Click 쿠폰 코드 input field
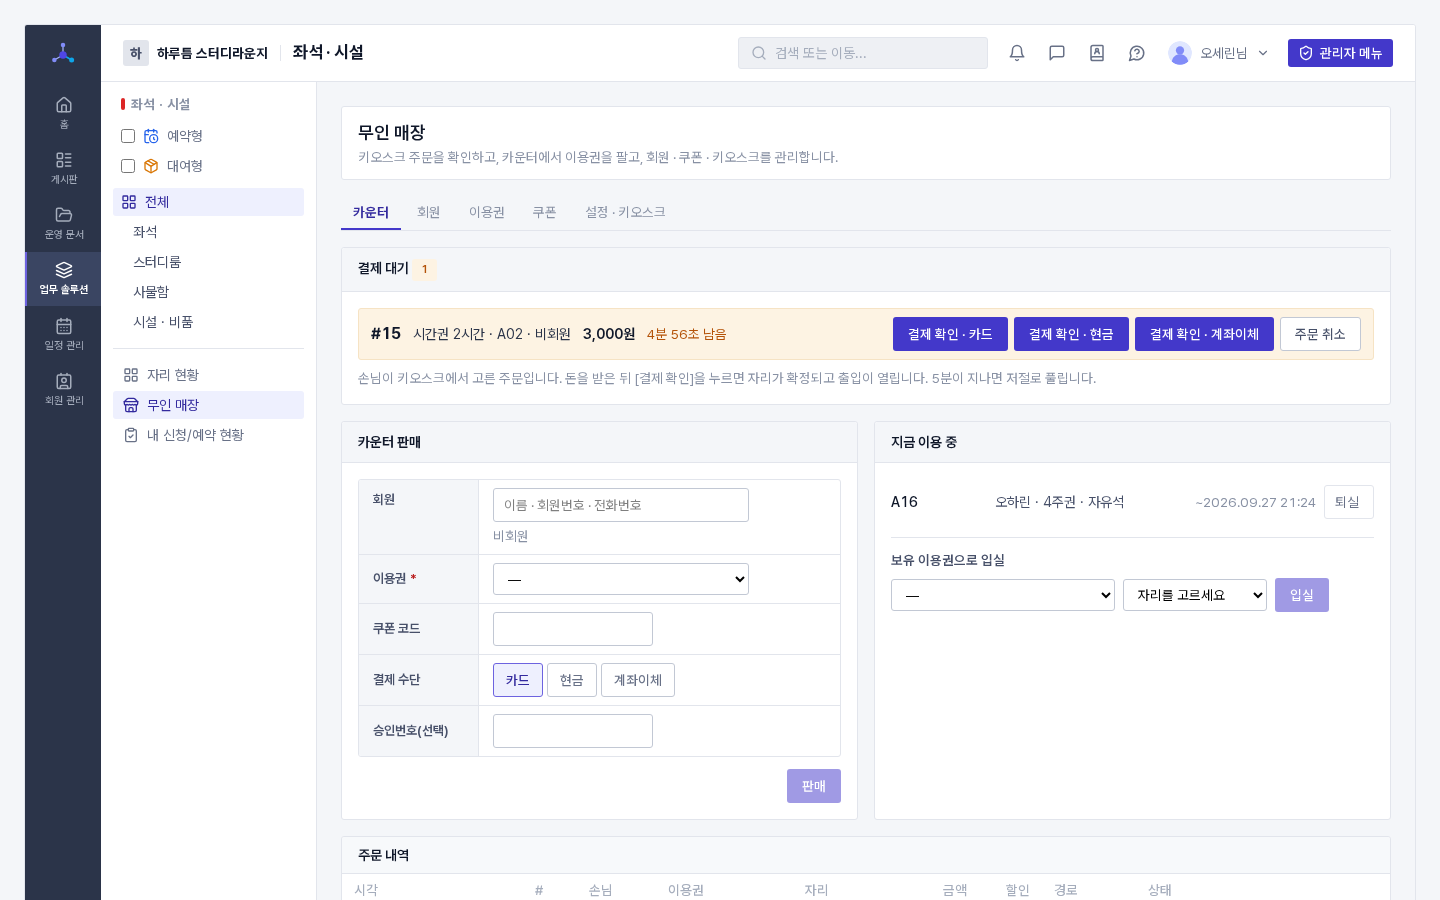The width and height of the screenshot is (1440, 900). [573, 629]
